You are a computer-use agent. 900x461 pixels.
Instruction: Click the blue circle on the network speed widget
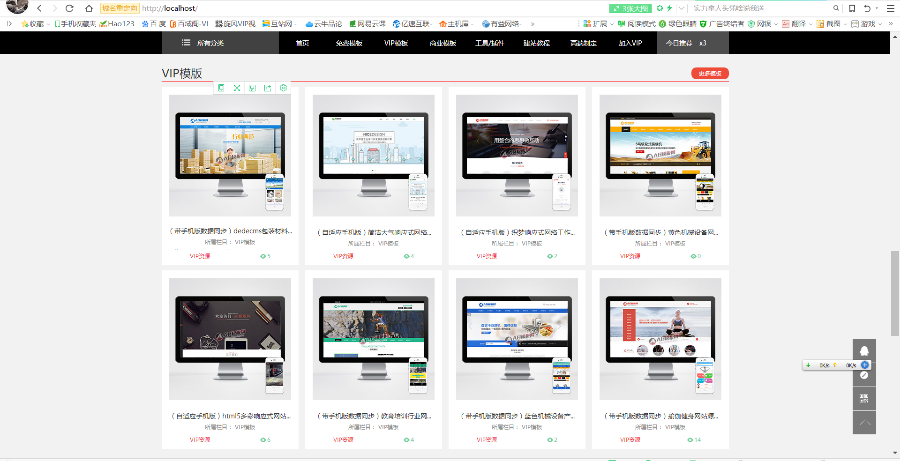click(x=865, y=365)
